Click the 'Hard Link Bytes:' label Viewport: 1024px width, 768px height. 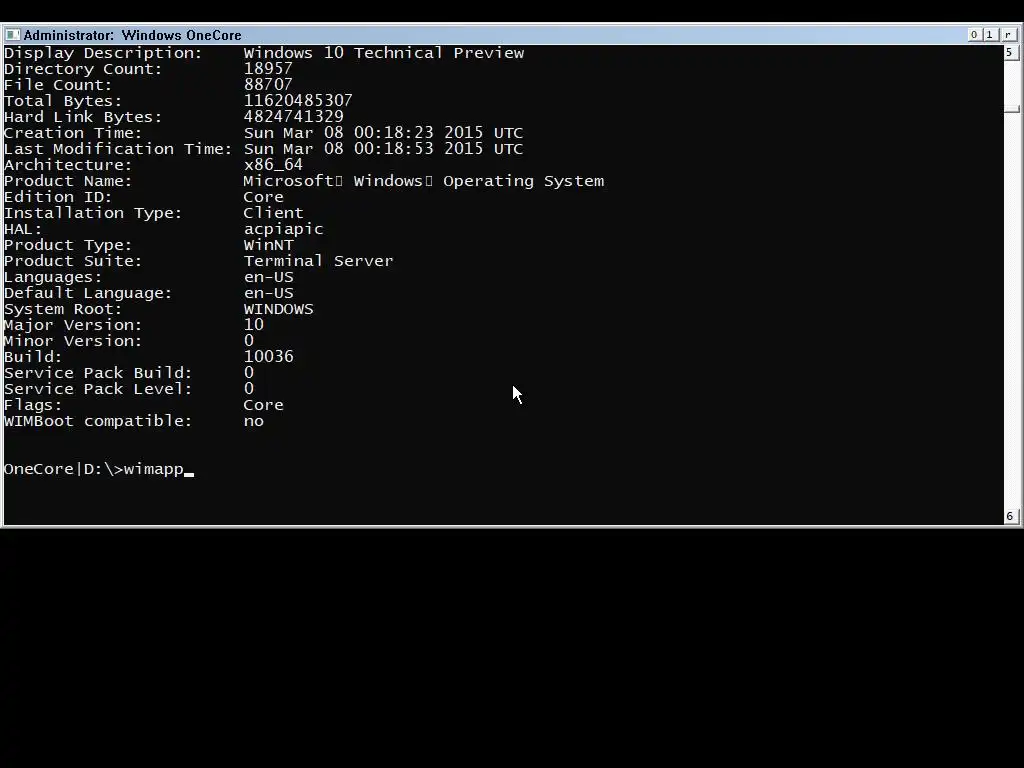click(83, 117)
